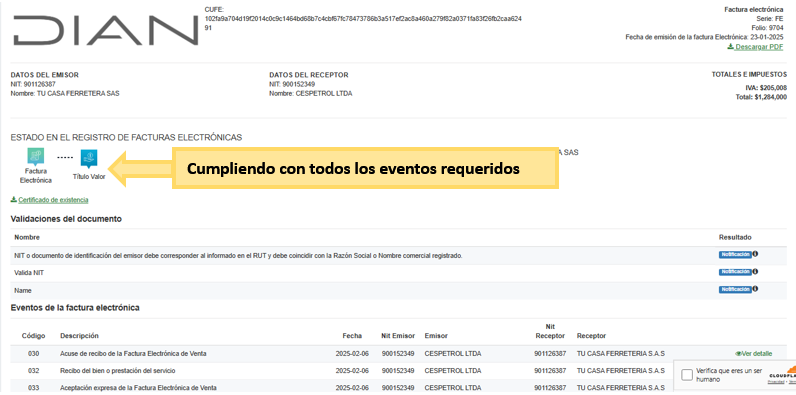Image resolution: width=796 pixels, height=395 pixels.
Task: Click Notificación badge in the RUT validation row
Action: click(x=735, y=255)
